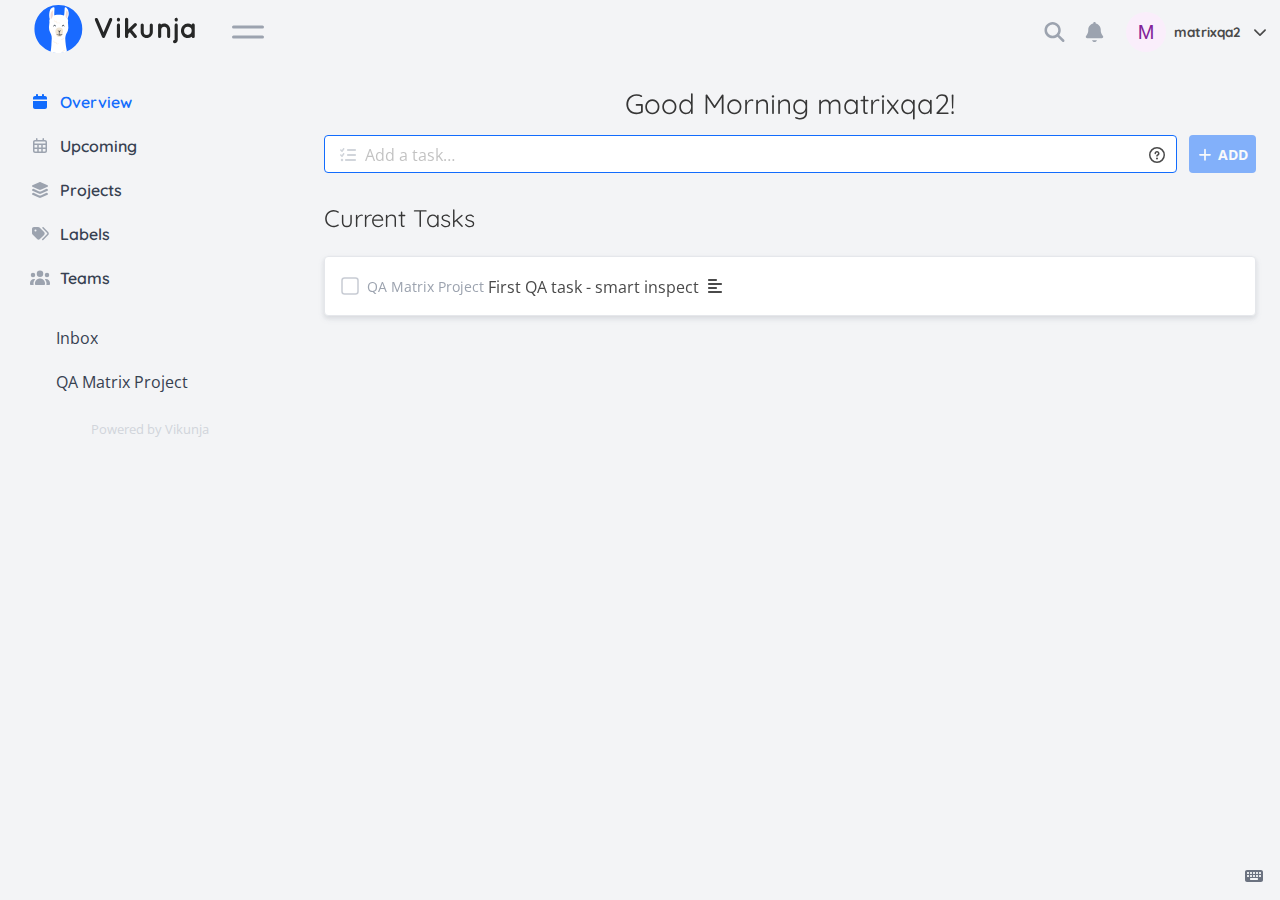Click the Vikunja wordmark
This screenshot has width=1280, height=900.
pyautogui.click(x=145, y=29)
